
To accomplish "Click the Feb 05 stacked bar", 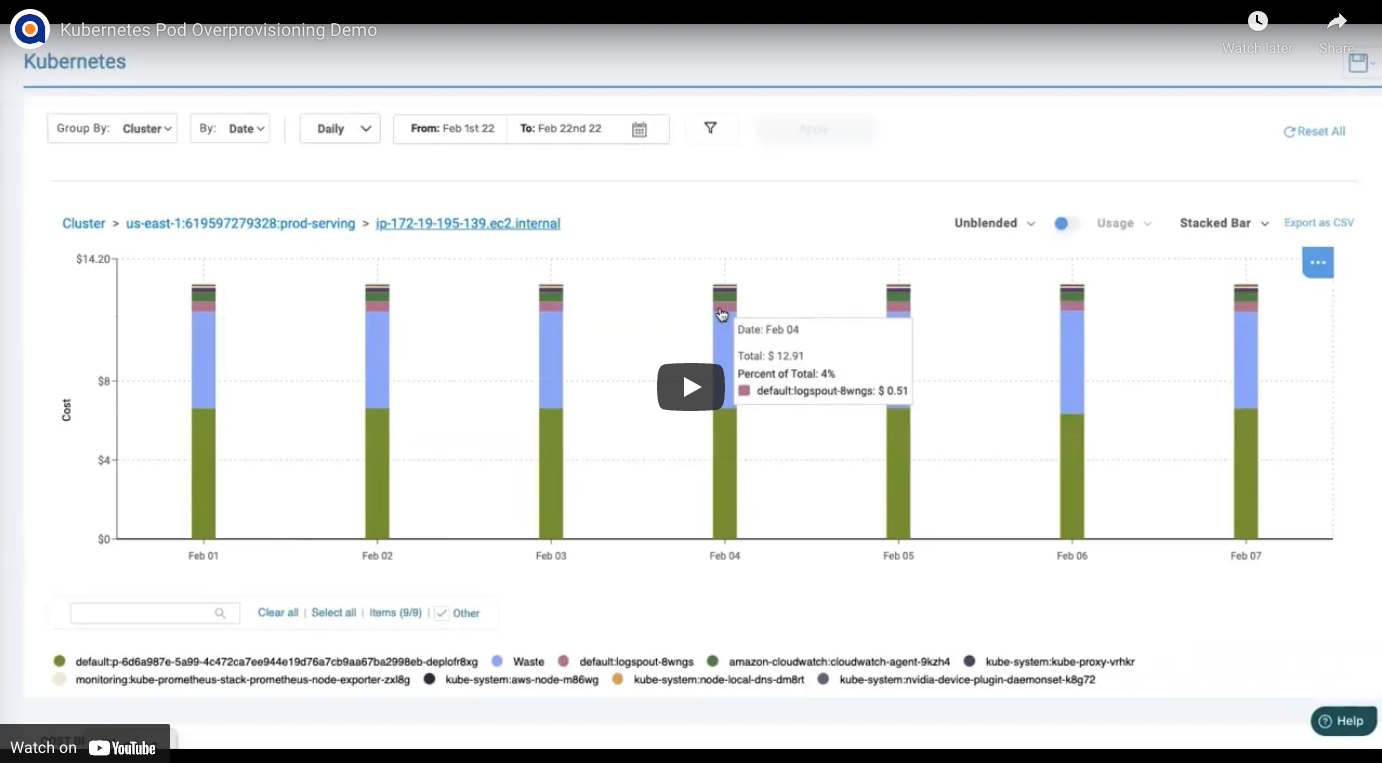I will pos(899,412).
